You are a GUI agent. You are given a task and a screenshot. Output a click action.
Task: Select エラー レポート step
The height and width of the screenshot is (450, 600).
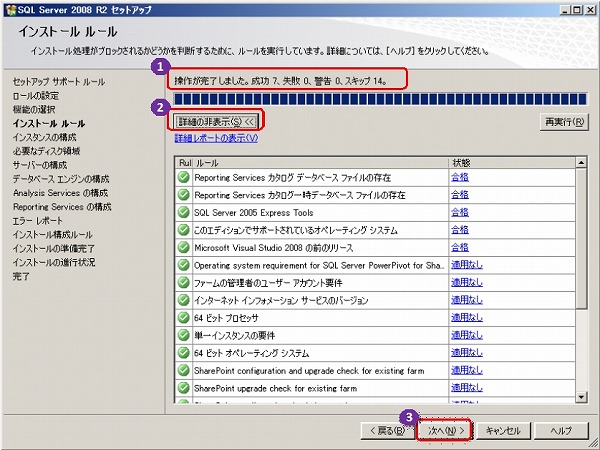[x=38, y=221]
